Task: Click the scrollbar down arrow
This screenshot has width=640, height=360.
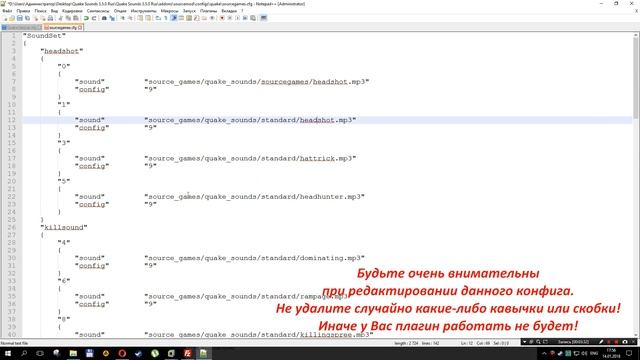Action: click(636, 335)
